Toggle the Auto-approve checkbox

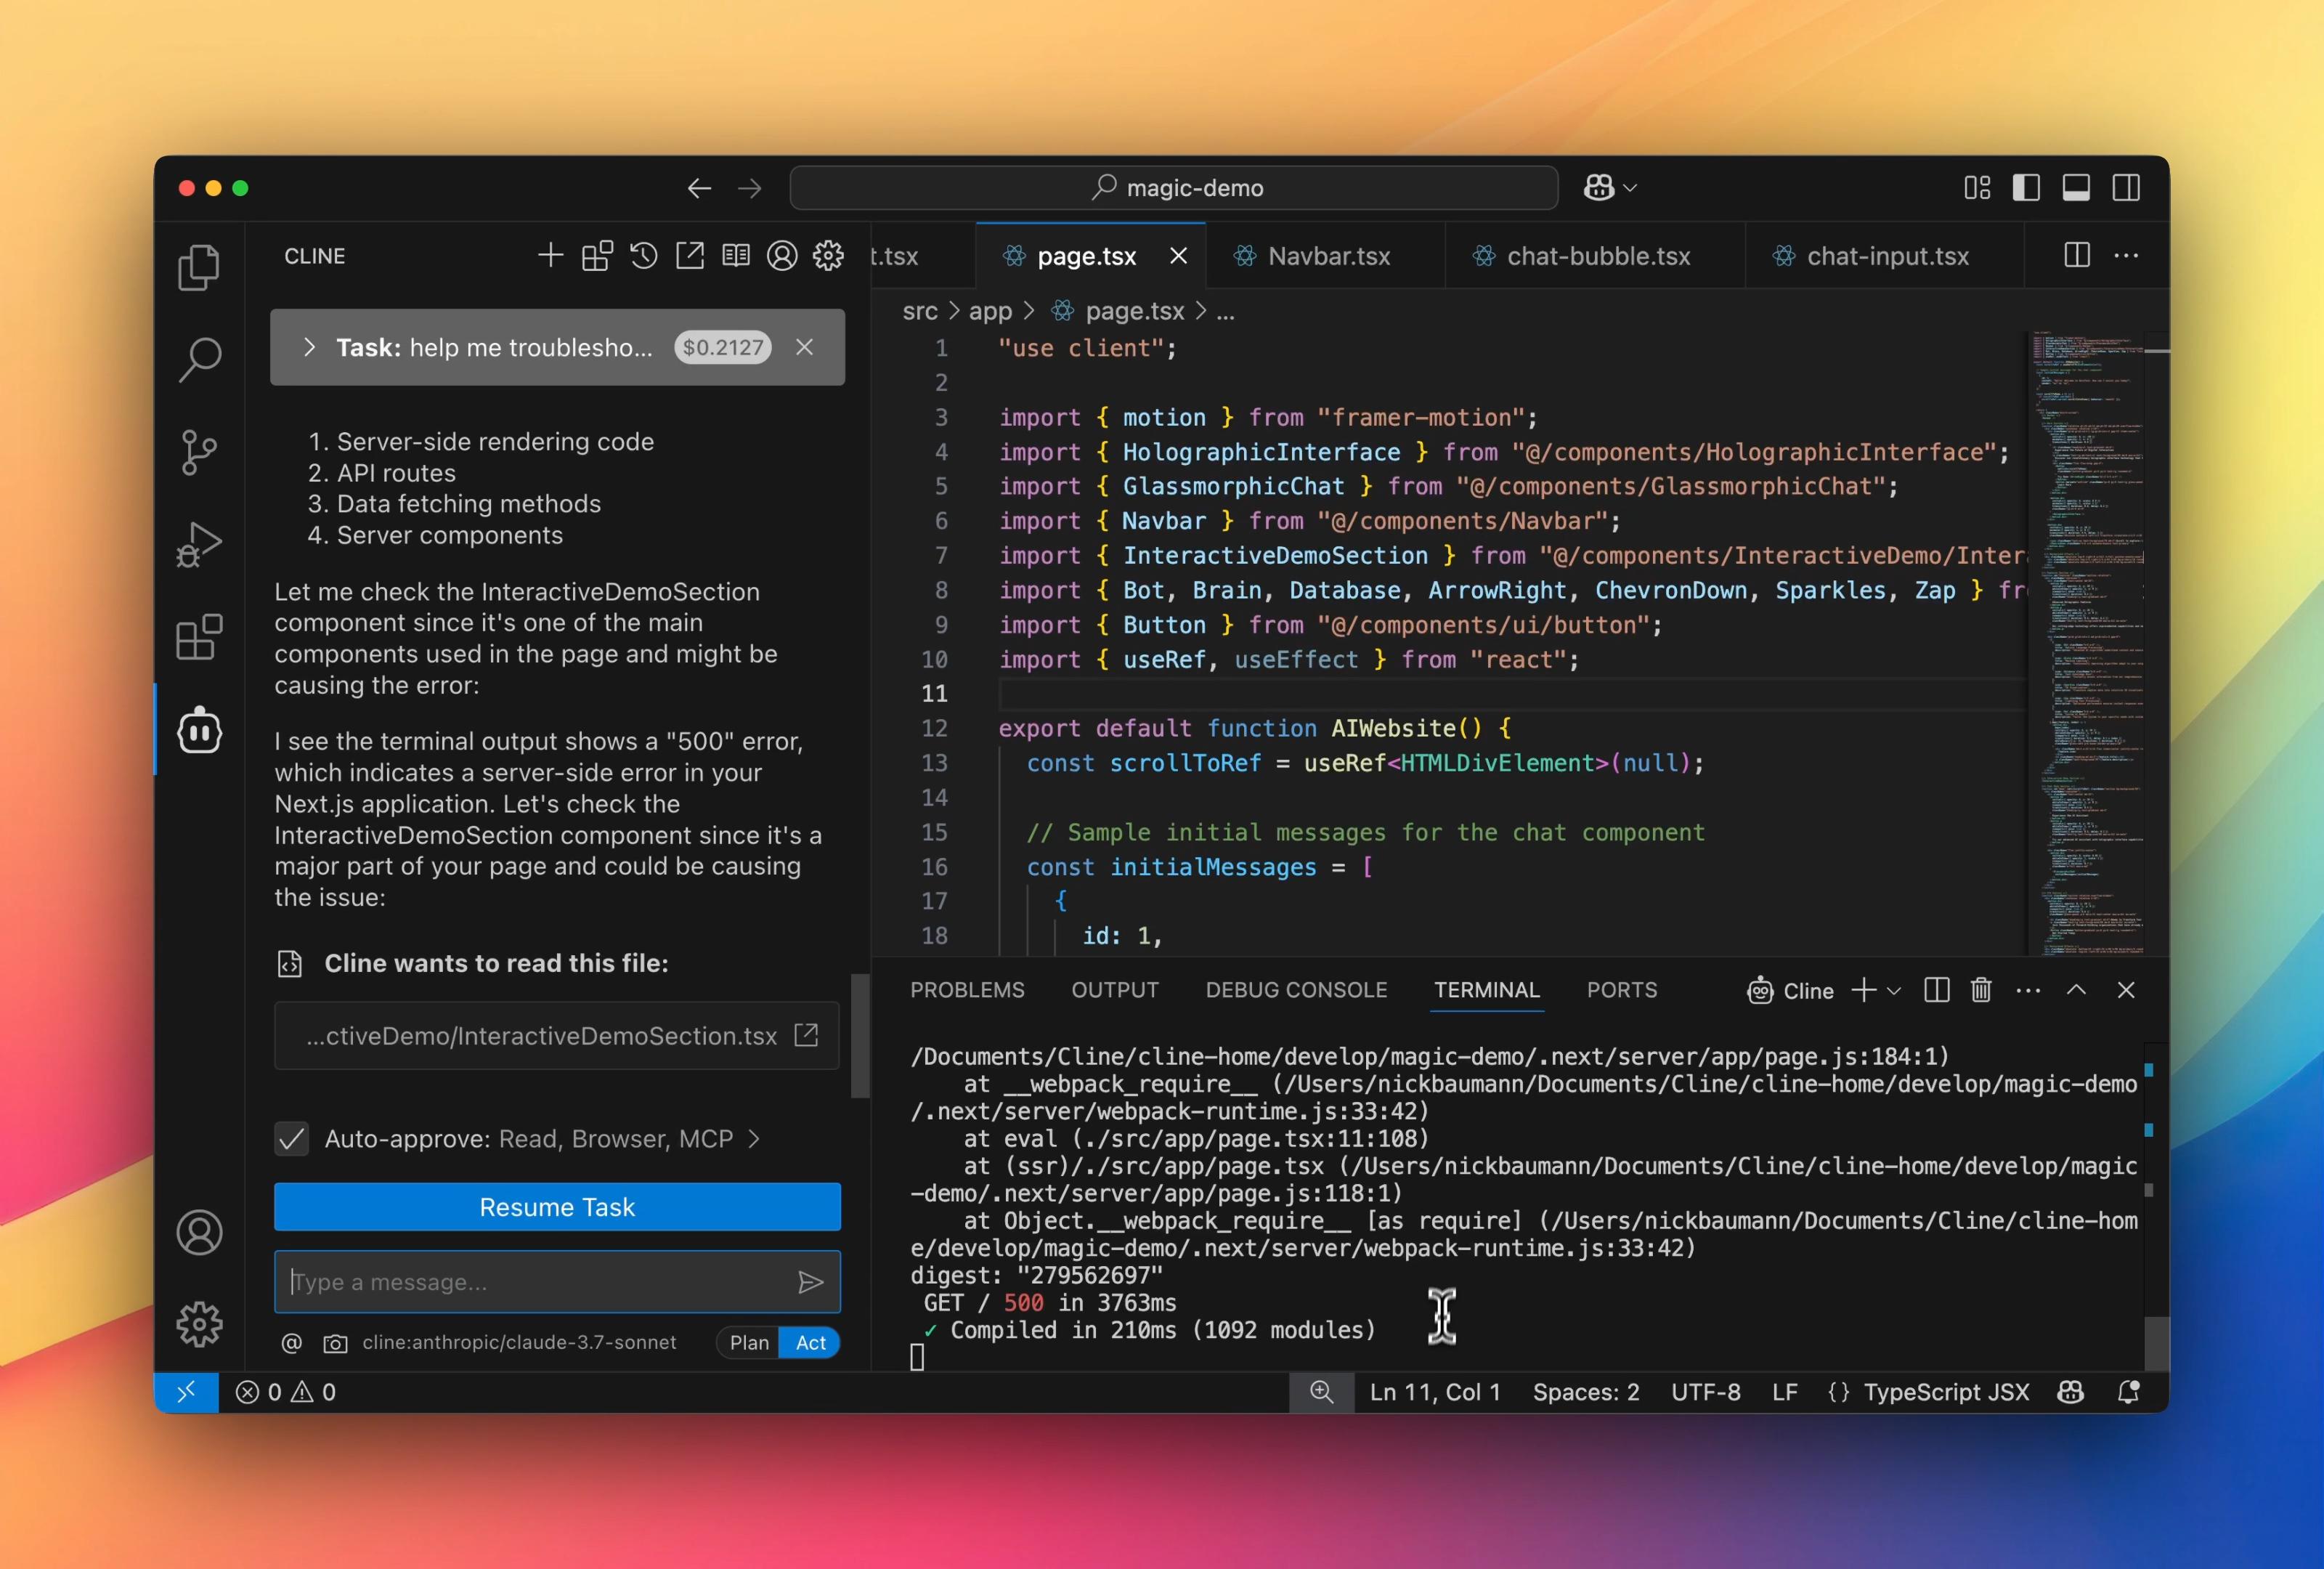tap(292, 1139)
